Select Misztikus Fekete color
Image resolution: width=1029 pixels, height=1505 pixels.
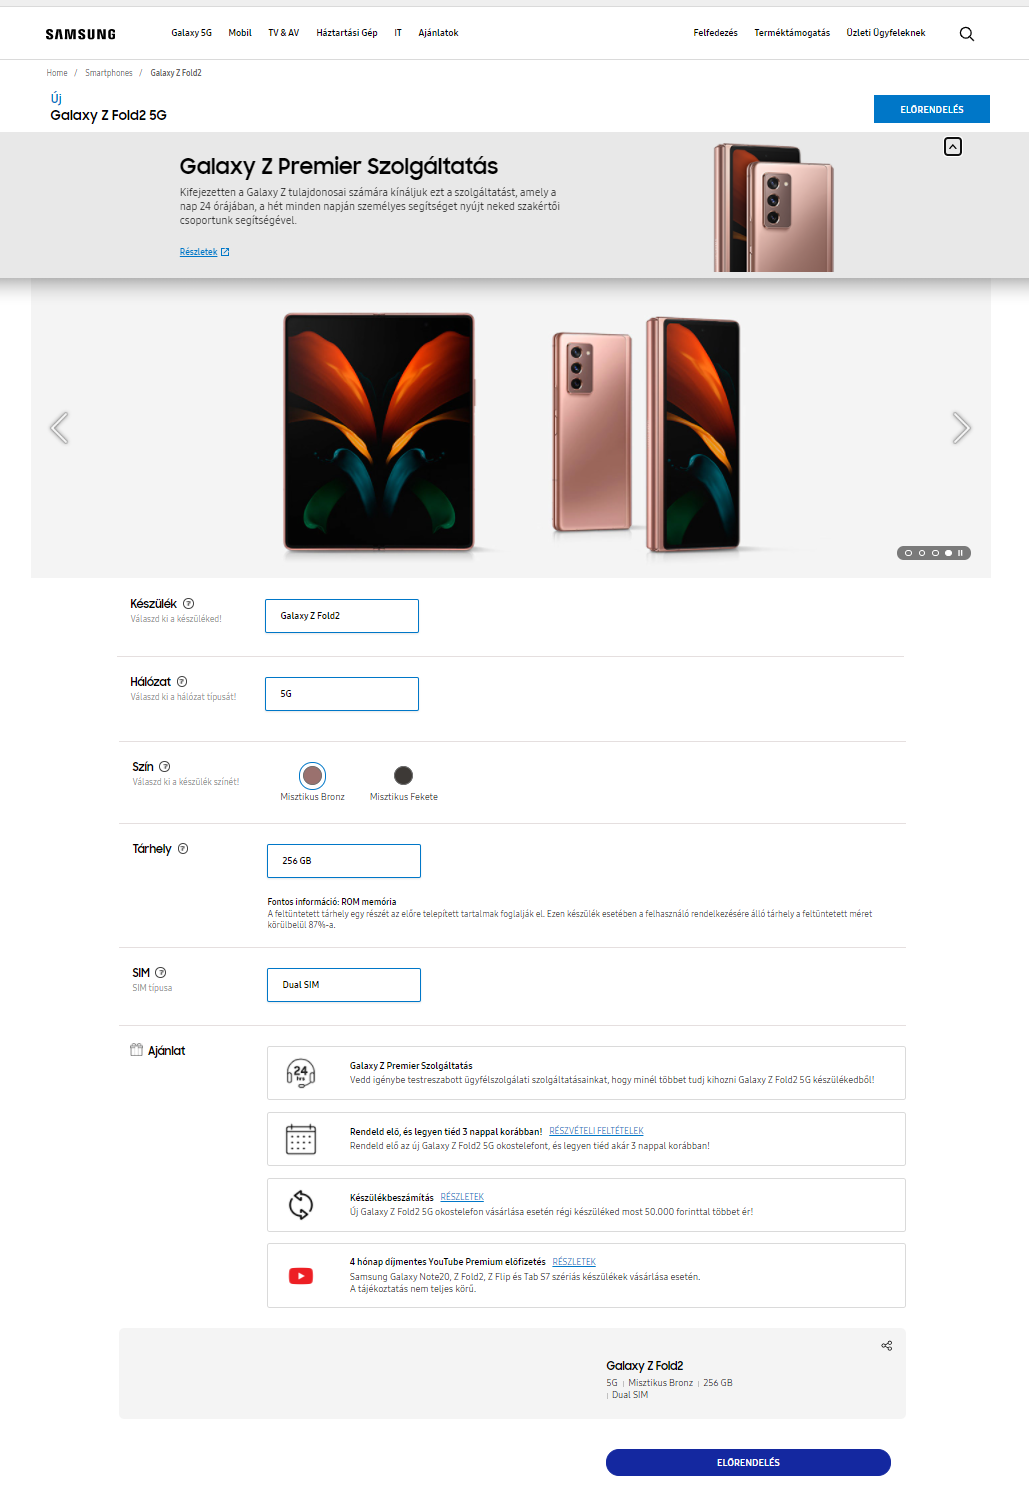(x=403, y=775)
